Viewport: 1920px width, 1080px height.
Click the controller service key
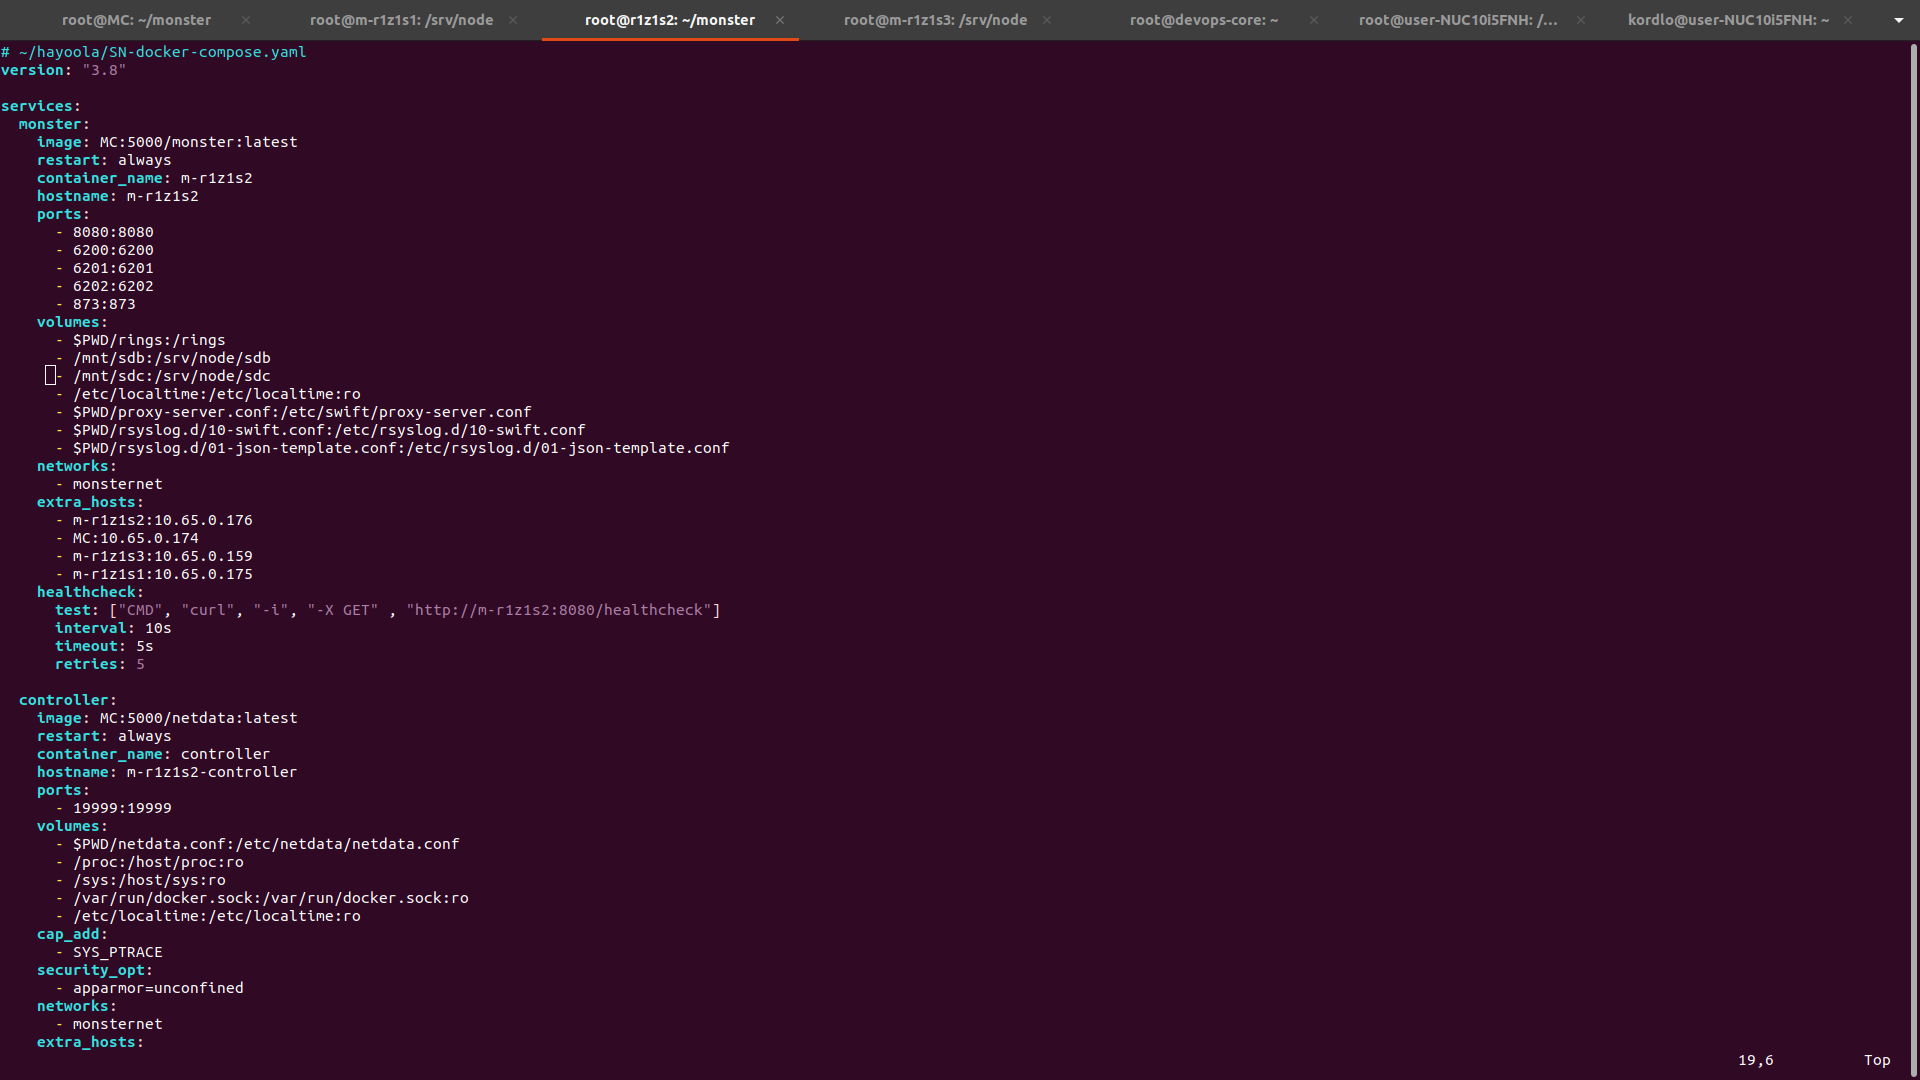coord(64,700)
